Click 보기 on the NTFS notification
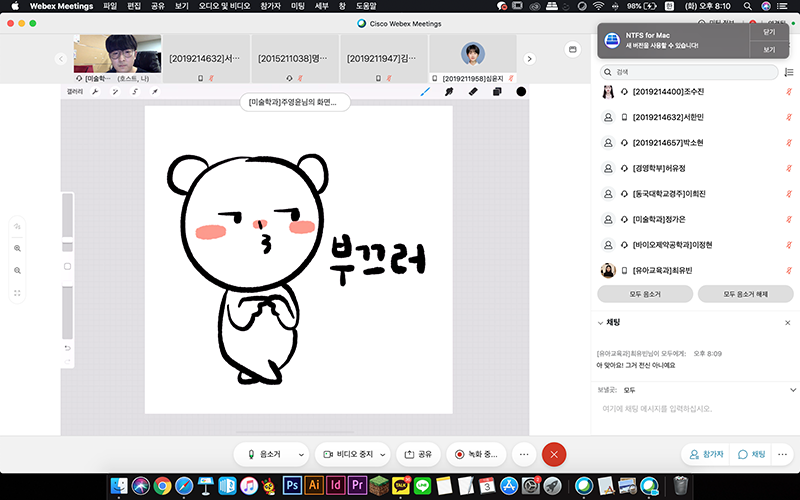 click(769, 49)
